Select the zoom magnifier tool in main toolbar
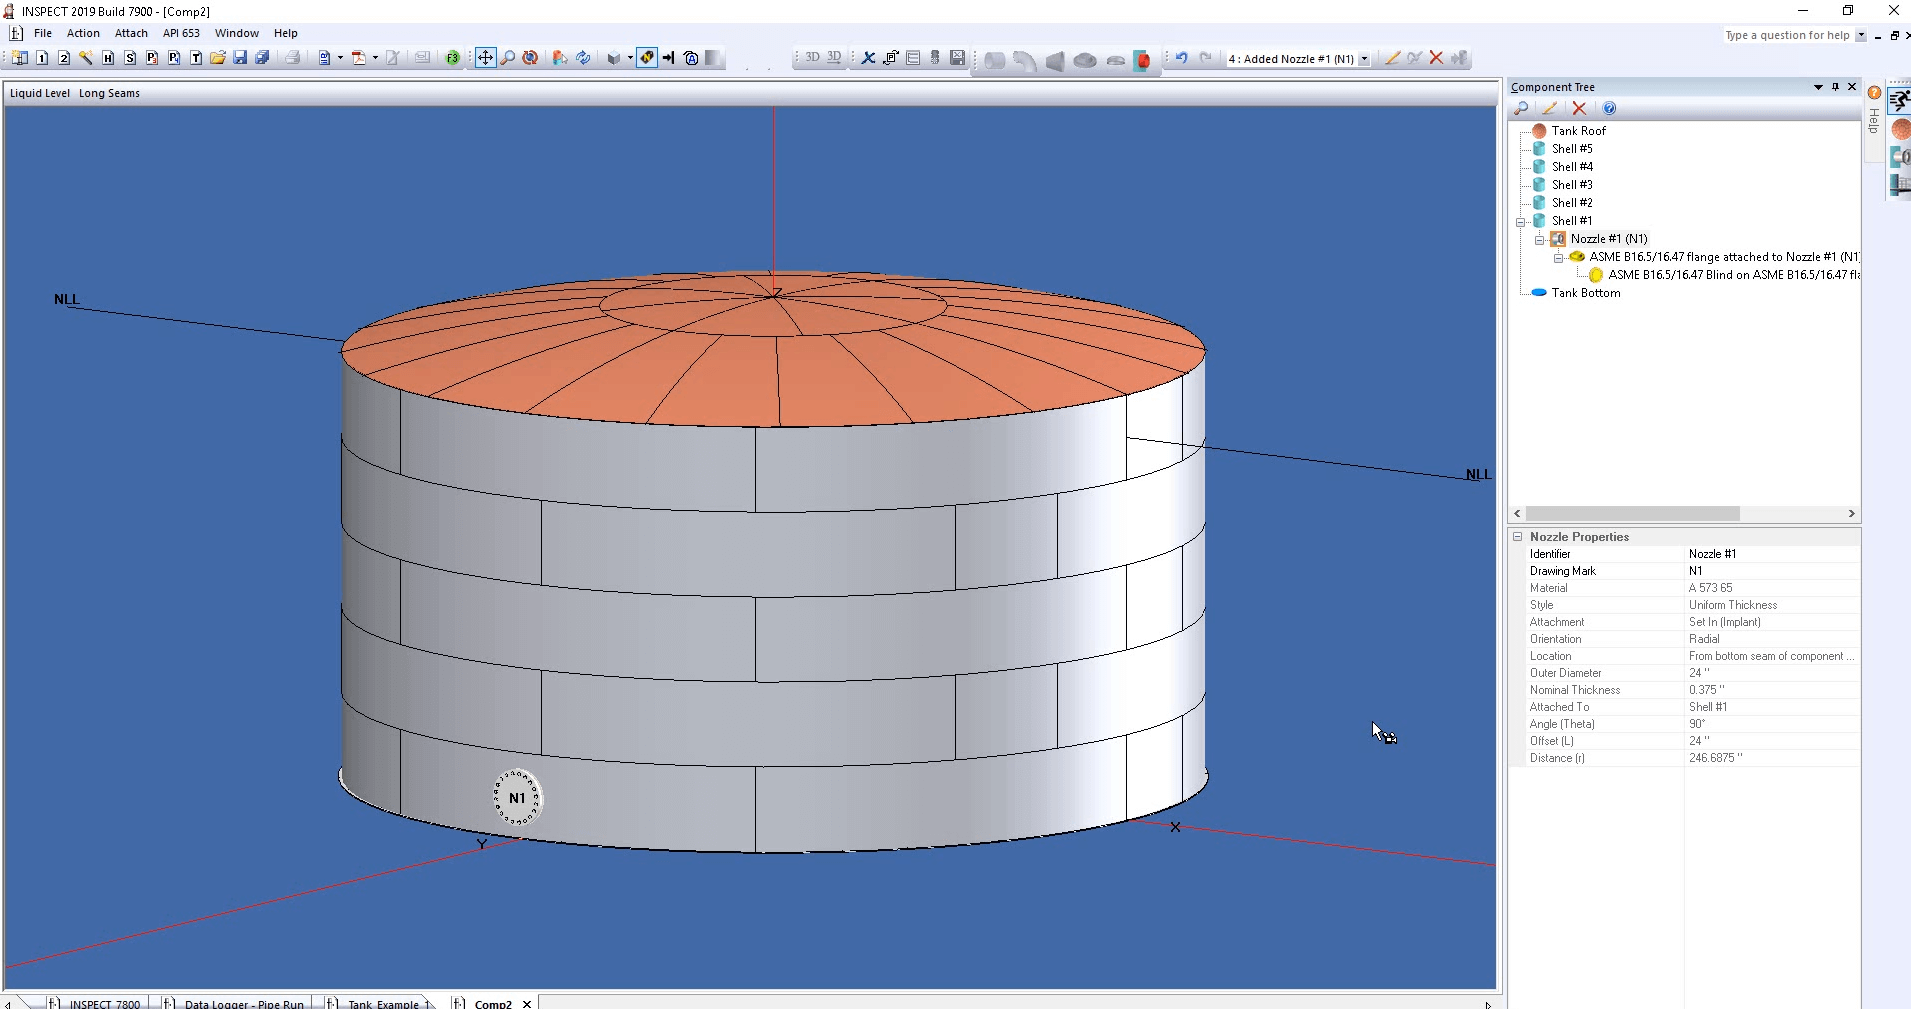This screenshot has height=1009, width=1911. click(x=508, y=58)
